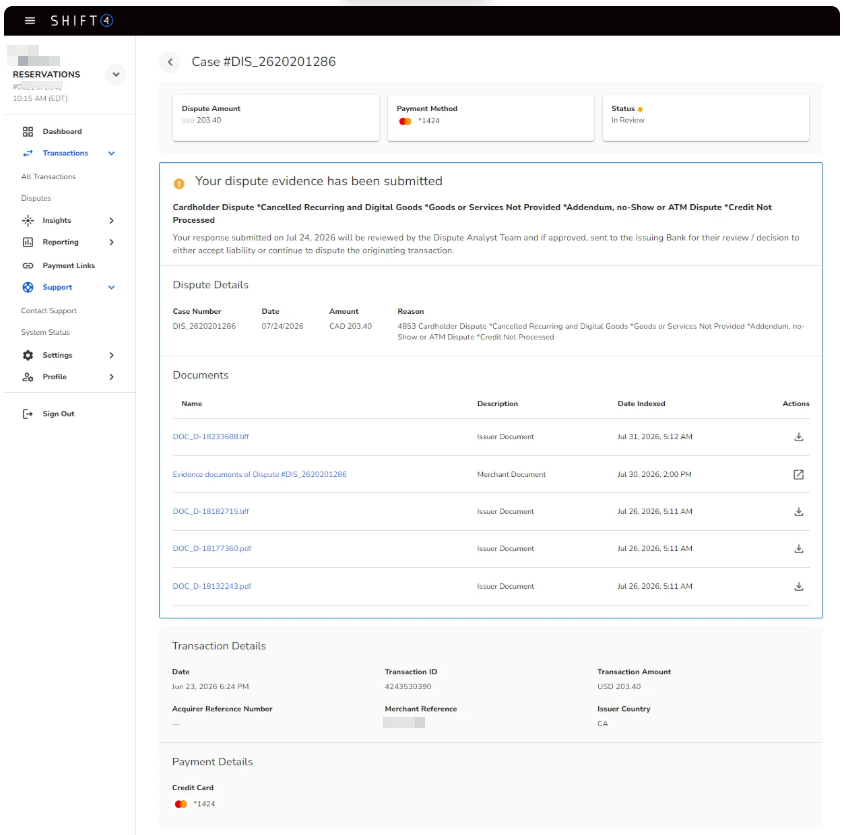The height and width of the screenshot is (835, 844).
Task: Click the Payment Method card
Action: 491,118
